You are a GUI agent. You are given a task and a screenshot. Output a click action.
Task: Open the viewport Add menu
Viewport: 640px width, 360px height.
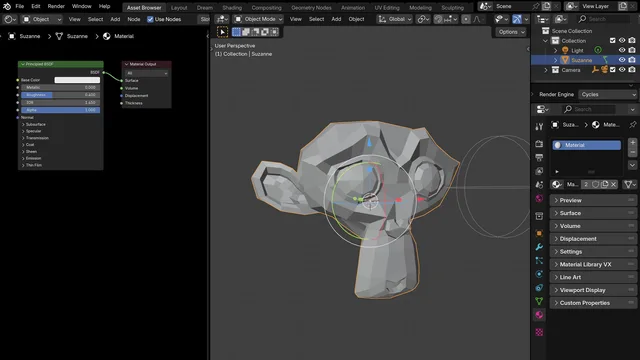pyautogui.click(x=336, y=19)
